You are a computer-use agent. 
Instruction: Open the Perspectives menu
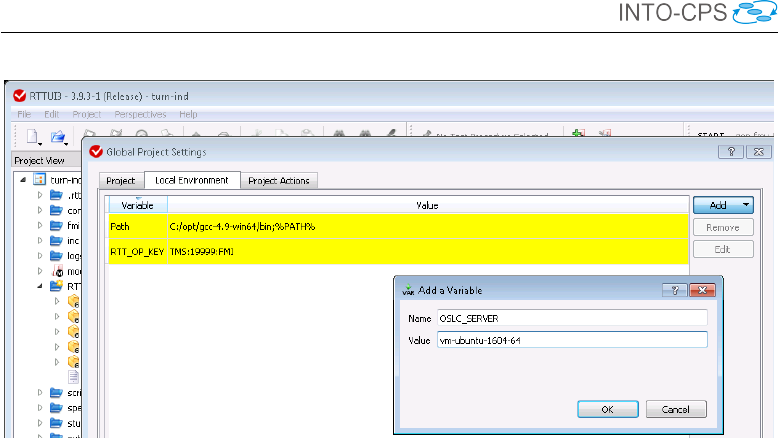[140, 114]
